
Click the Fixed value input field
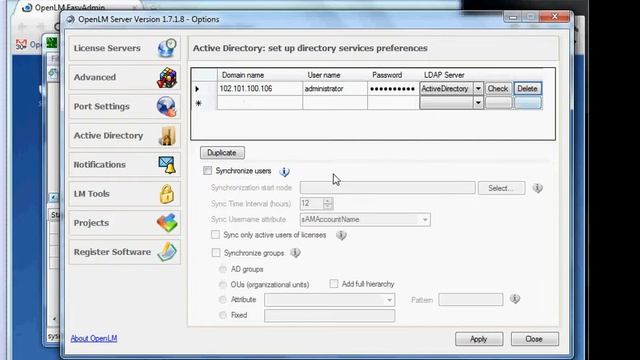point(329,316)
